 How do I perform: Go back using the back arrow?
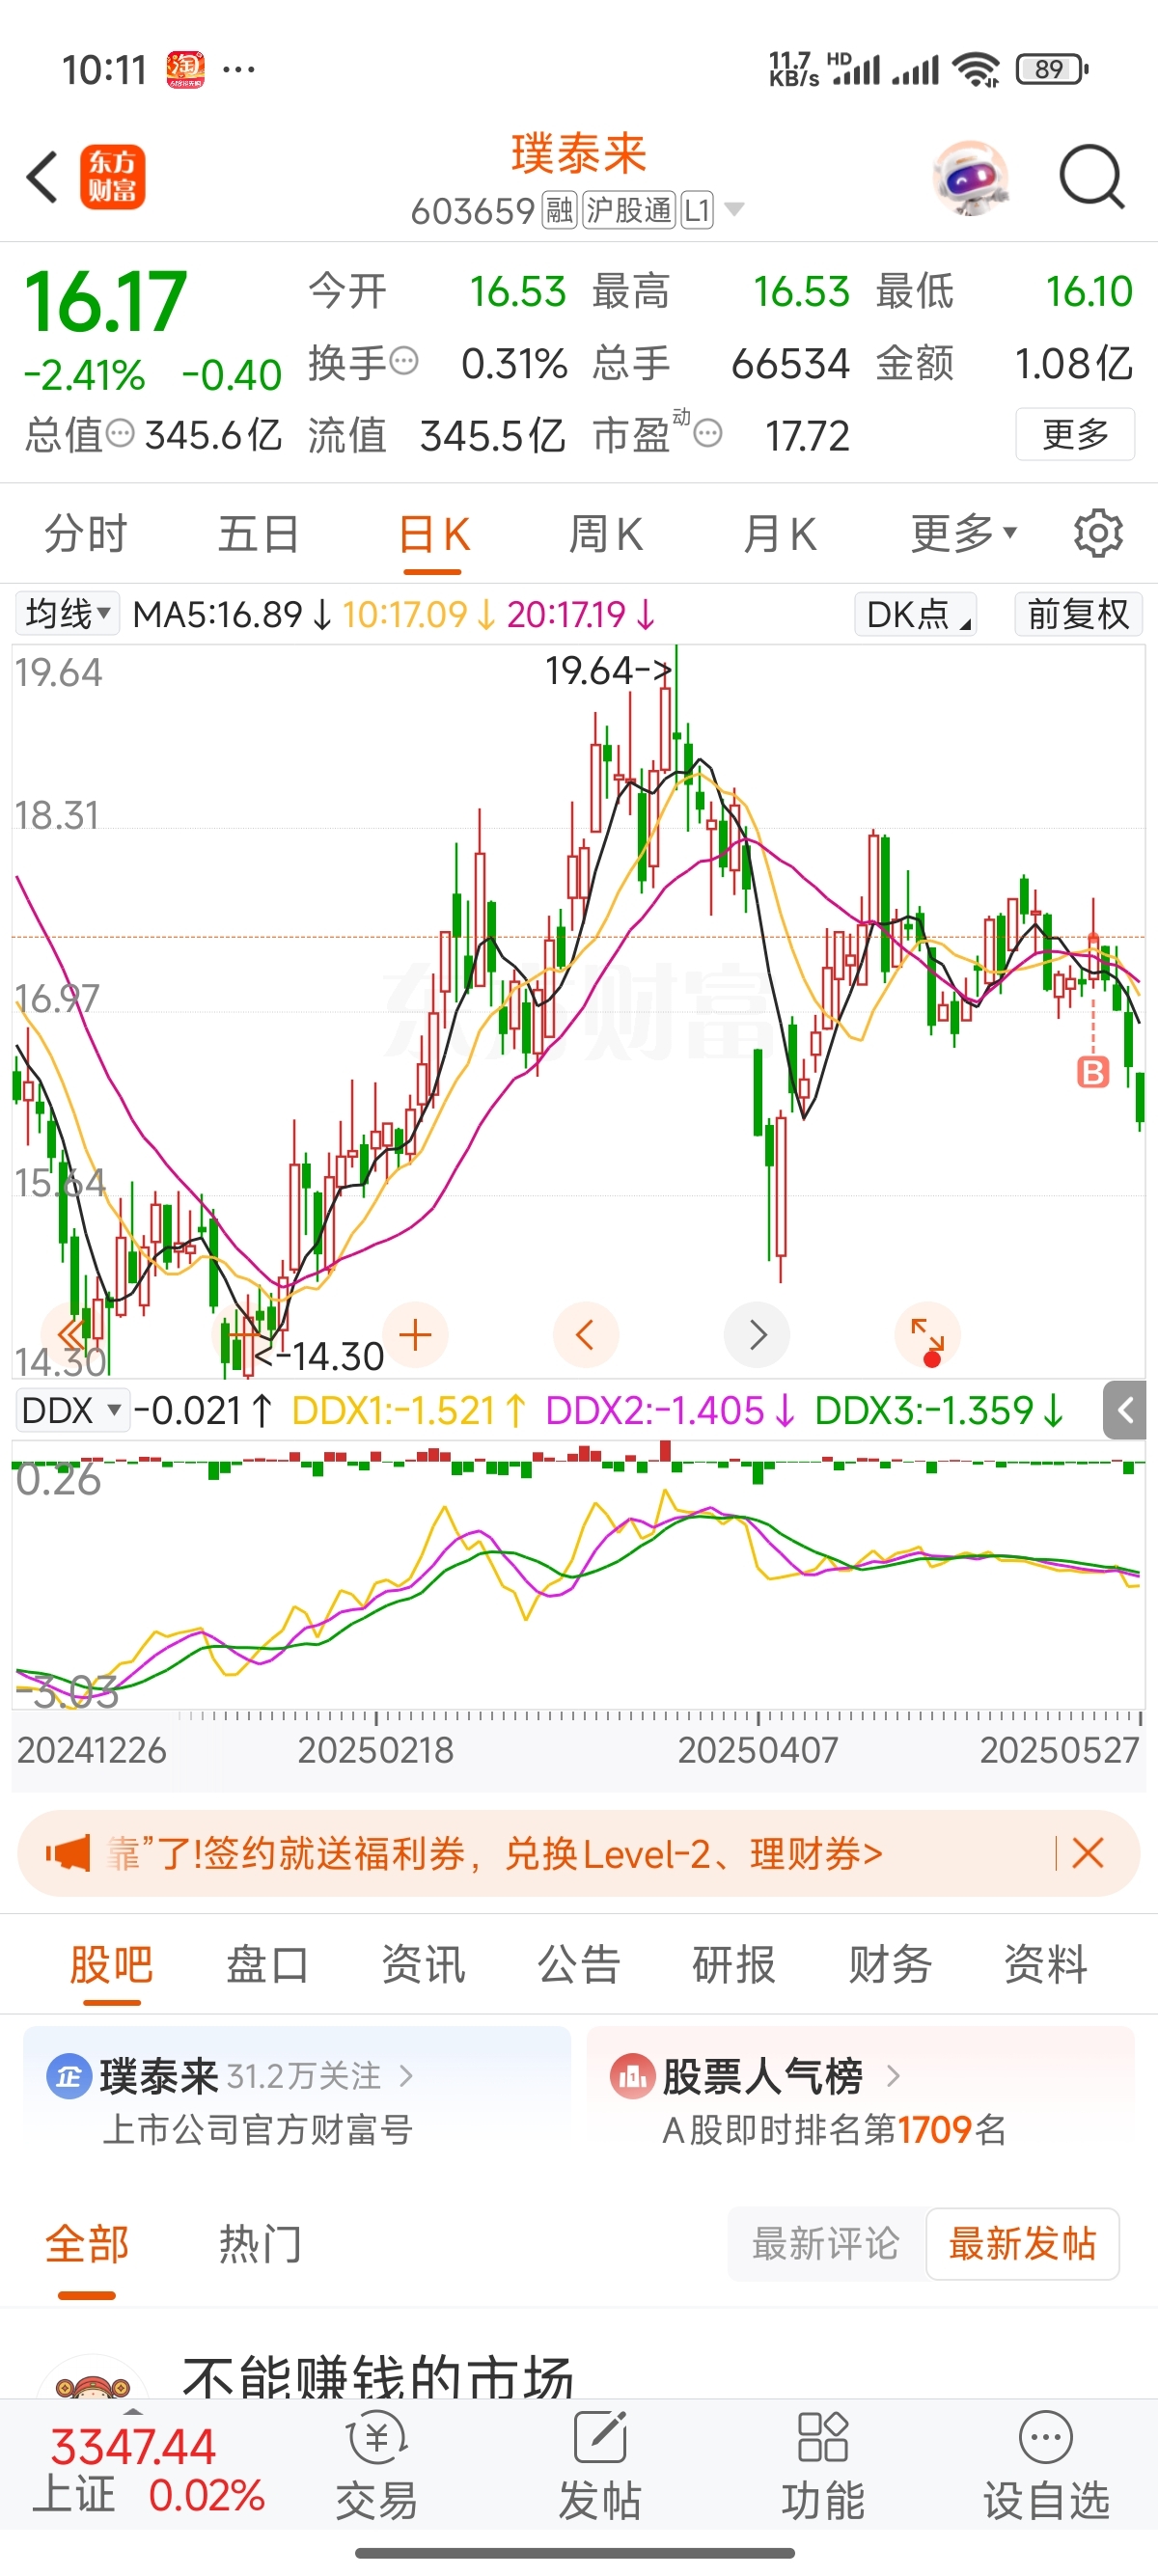coord(42,178)
